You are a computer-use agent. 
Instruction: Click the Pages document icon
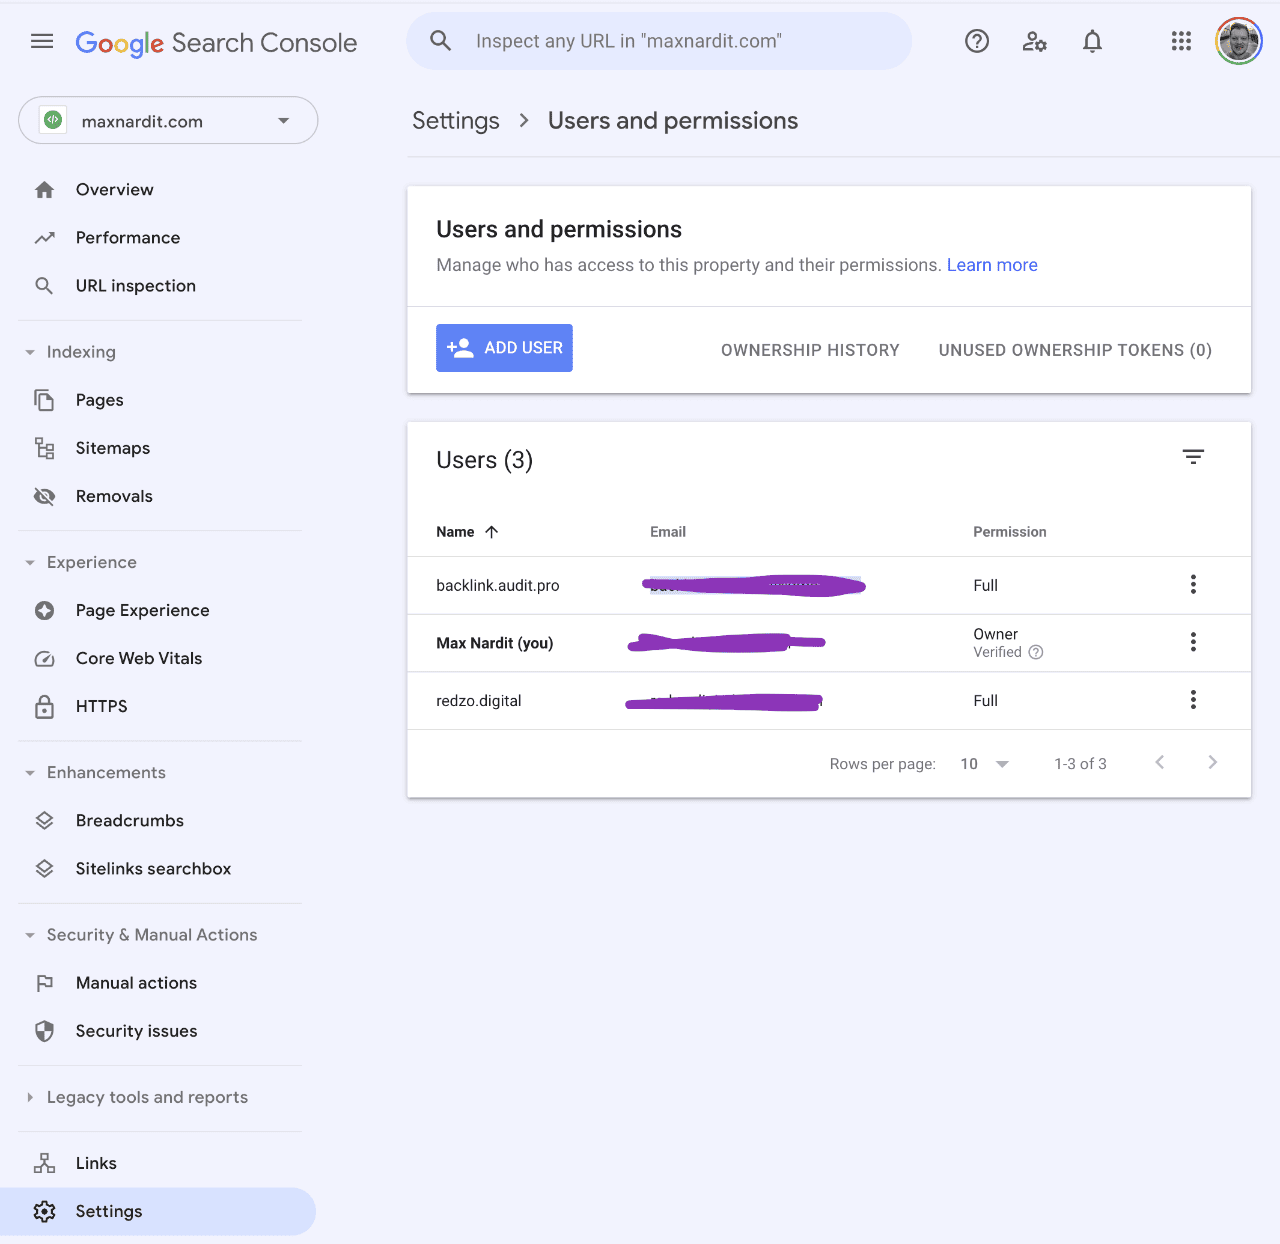(x=44, y=400)
